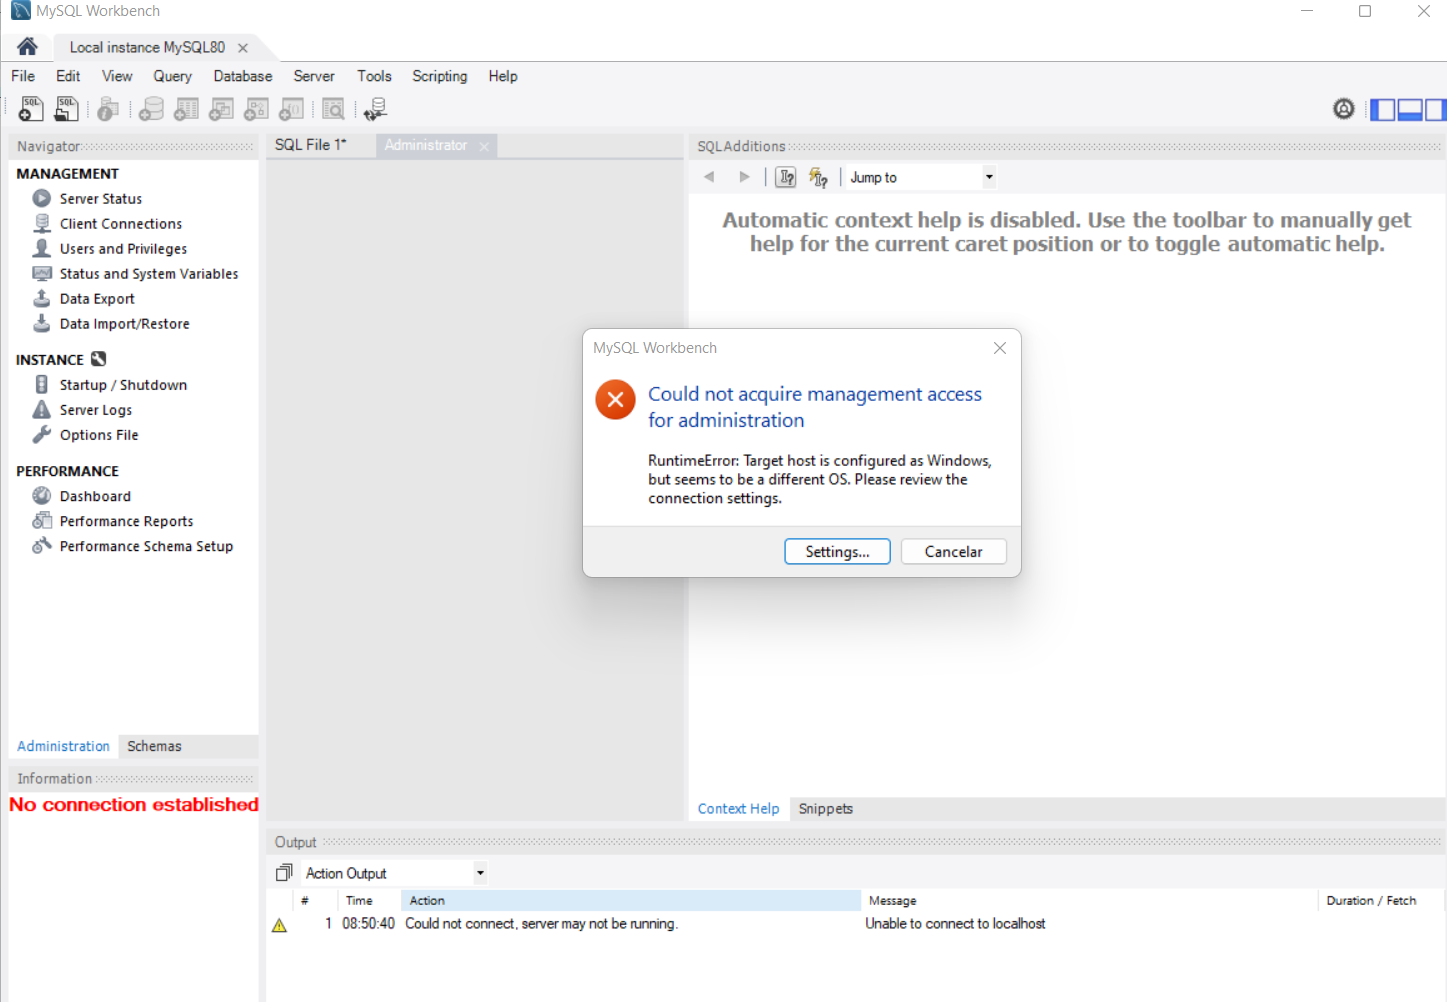Screen dimensions: 1447x1002
Task: Create a new stored procedure icon
Action: point(256,109)
